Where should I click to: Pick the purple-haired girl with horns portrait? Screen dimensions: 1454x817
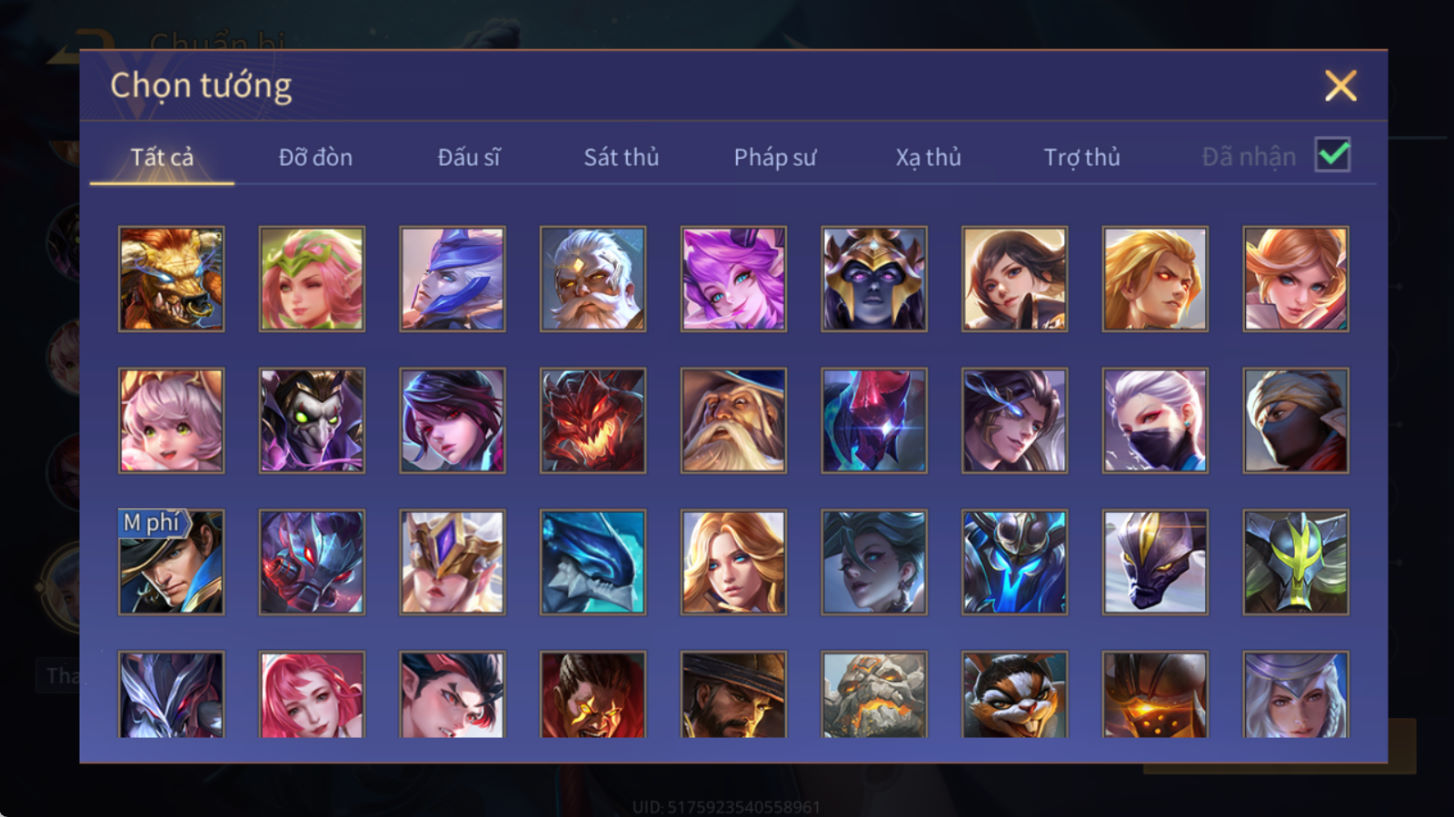click(x=733, y=279)
